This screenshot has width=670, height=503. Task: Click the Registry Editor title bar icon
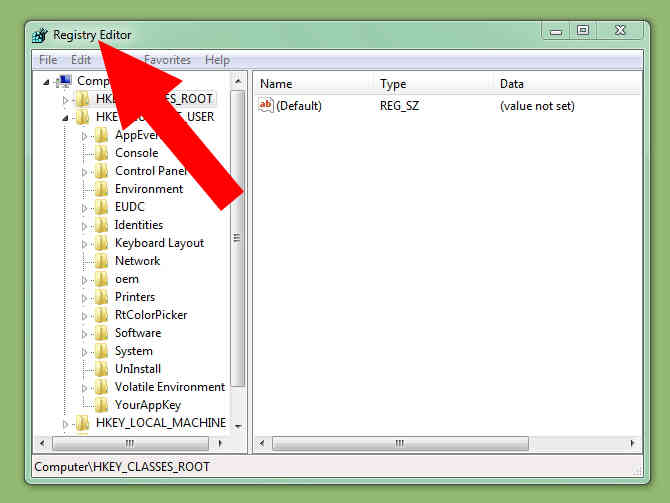tap(40, 35)
